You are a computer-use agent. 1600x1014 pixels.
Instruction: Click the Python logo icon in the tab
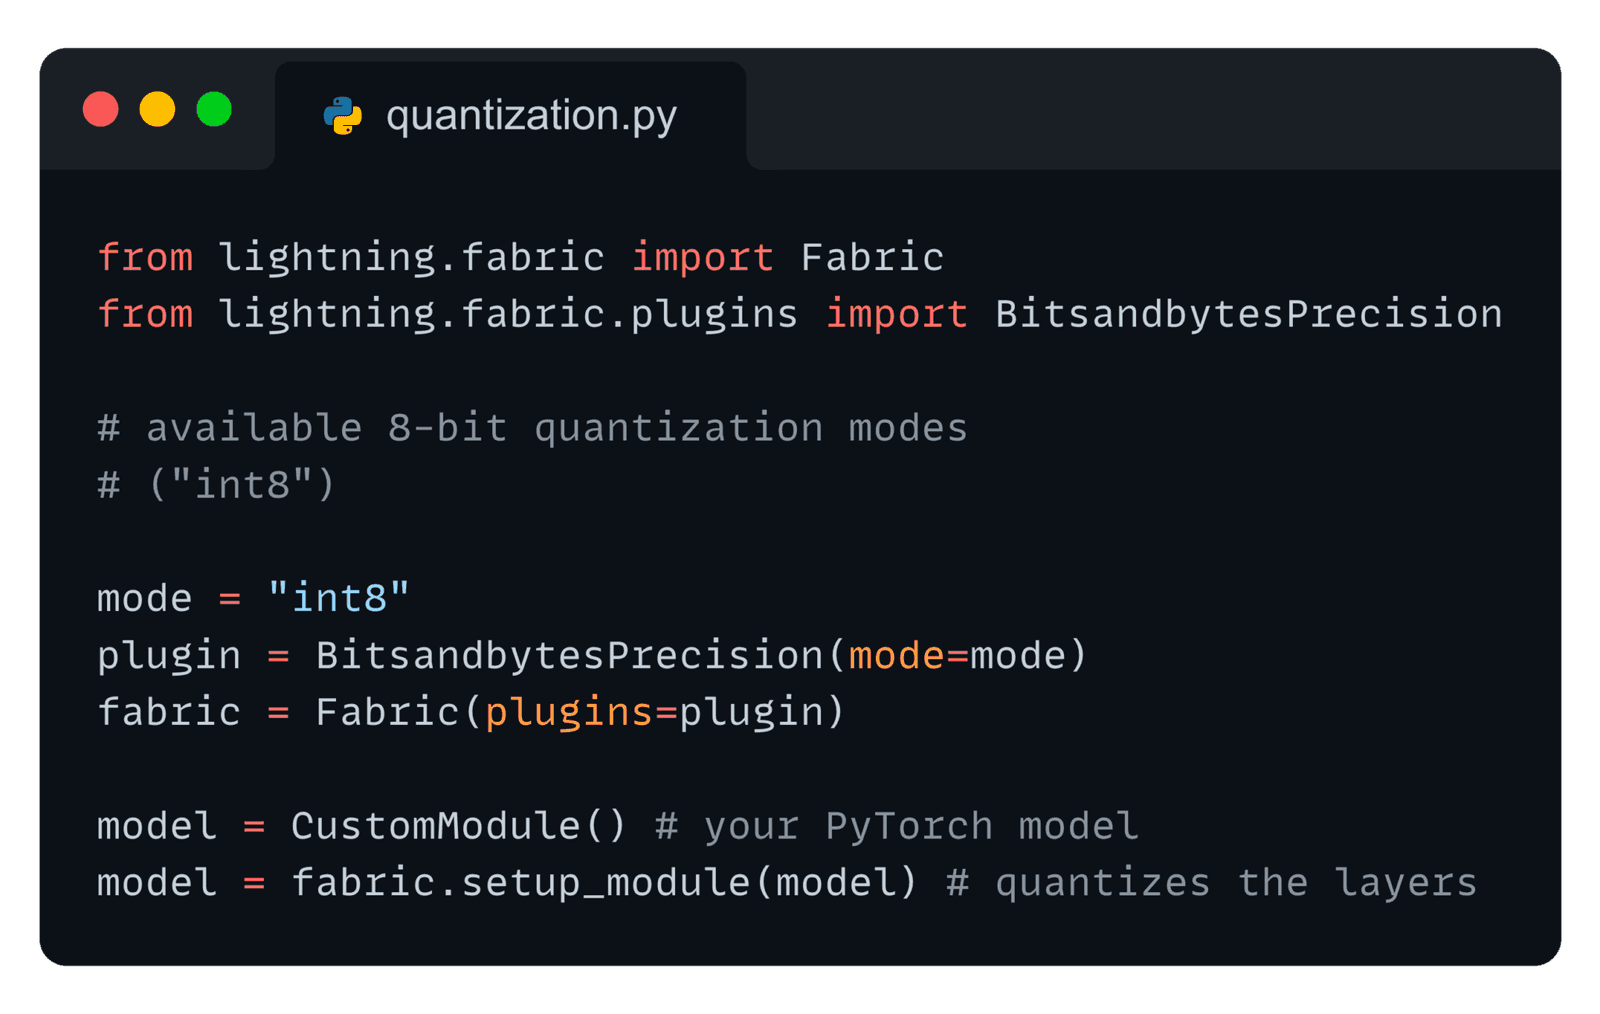[343, 116]
